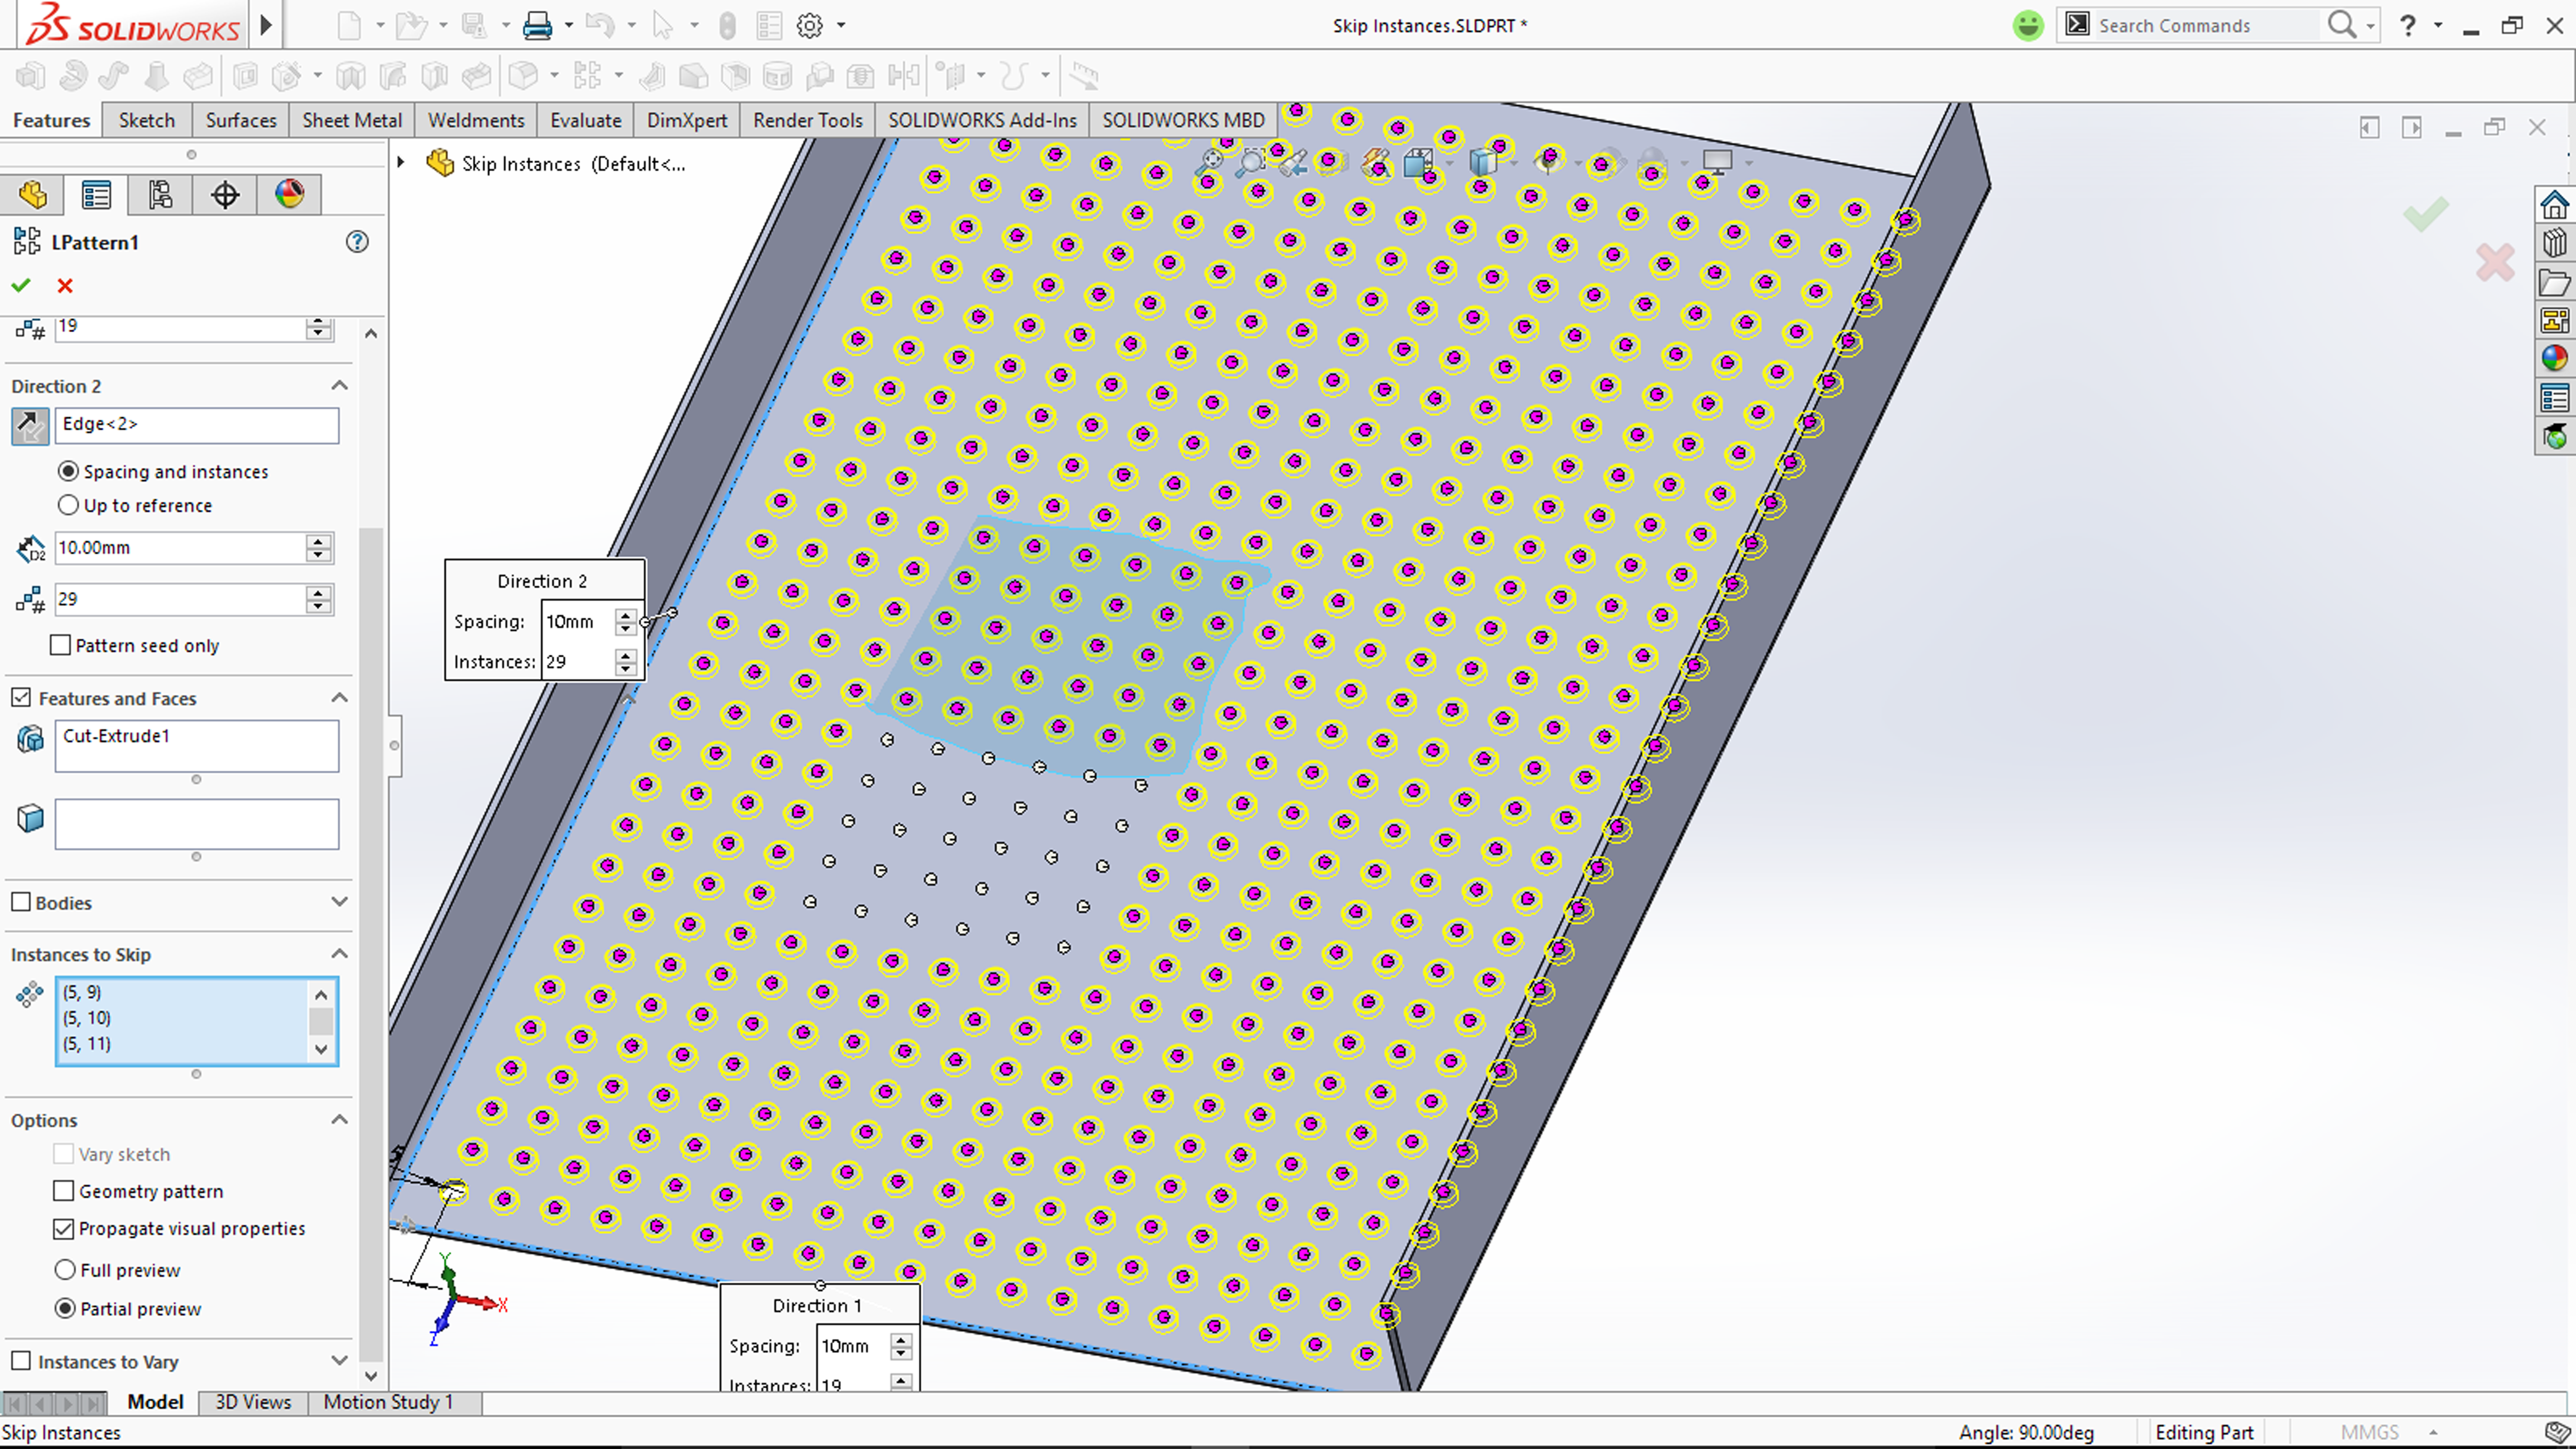Open the Evaluate tab

585,120
